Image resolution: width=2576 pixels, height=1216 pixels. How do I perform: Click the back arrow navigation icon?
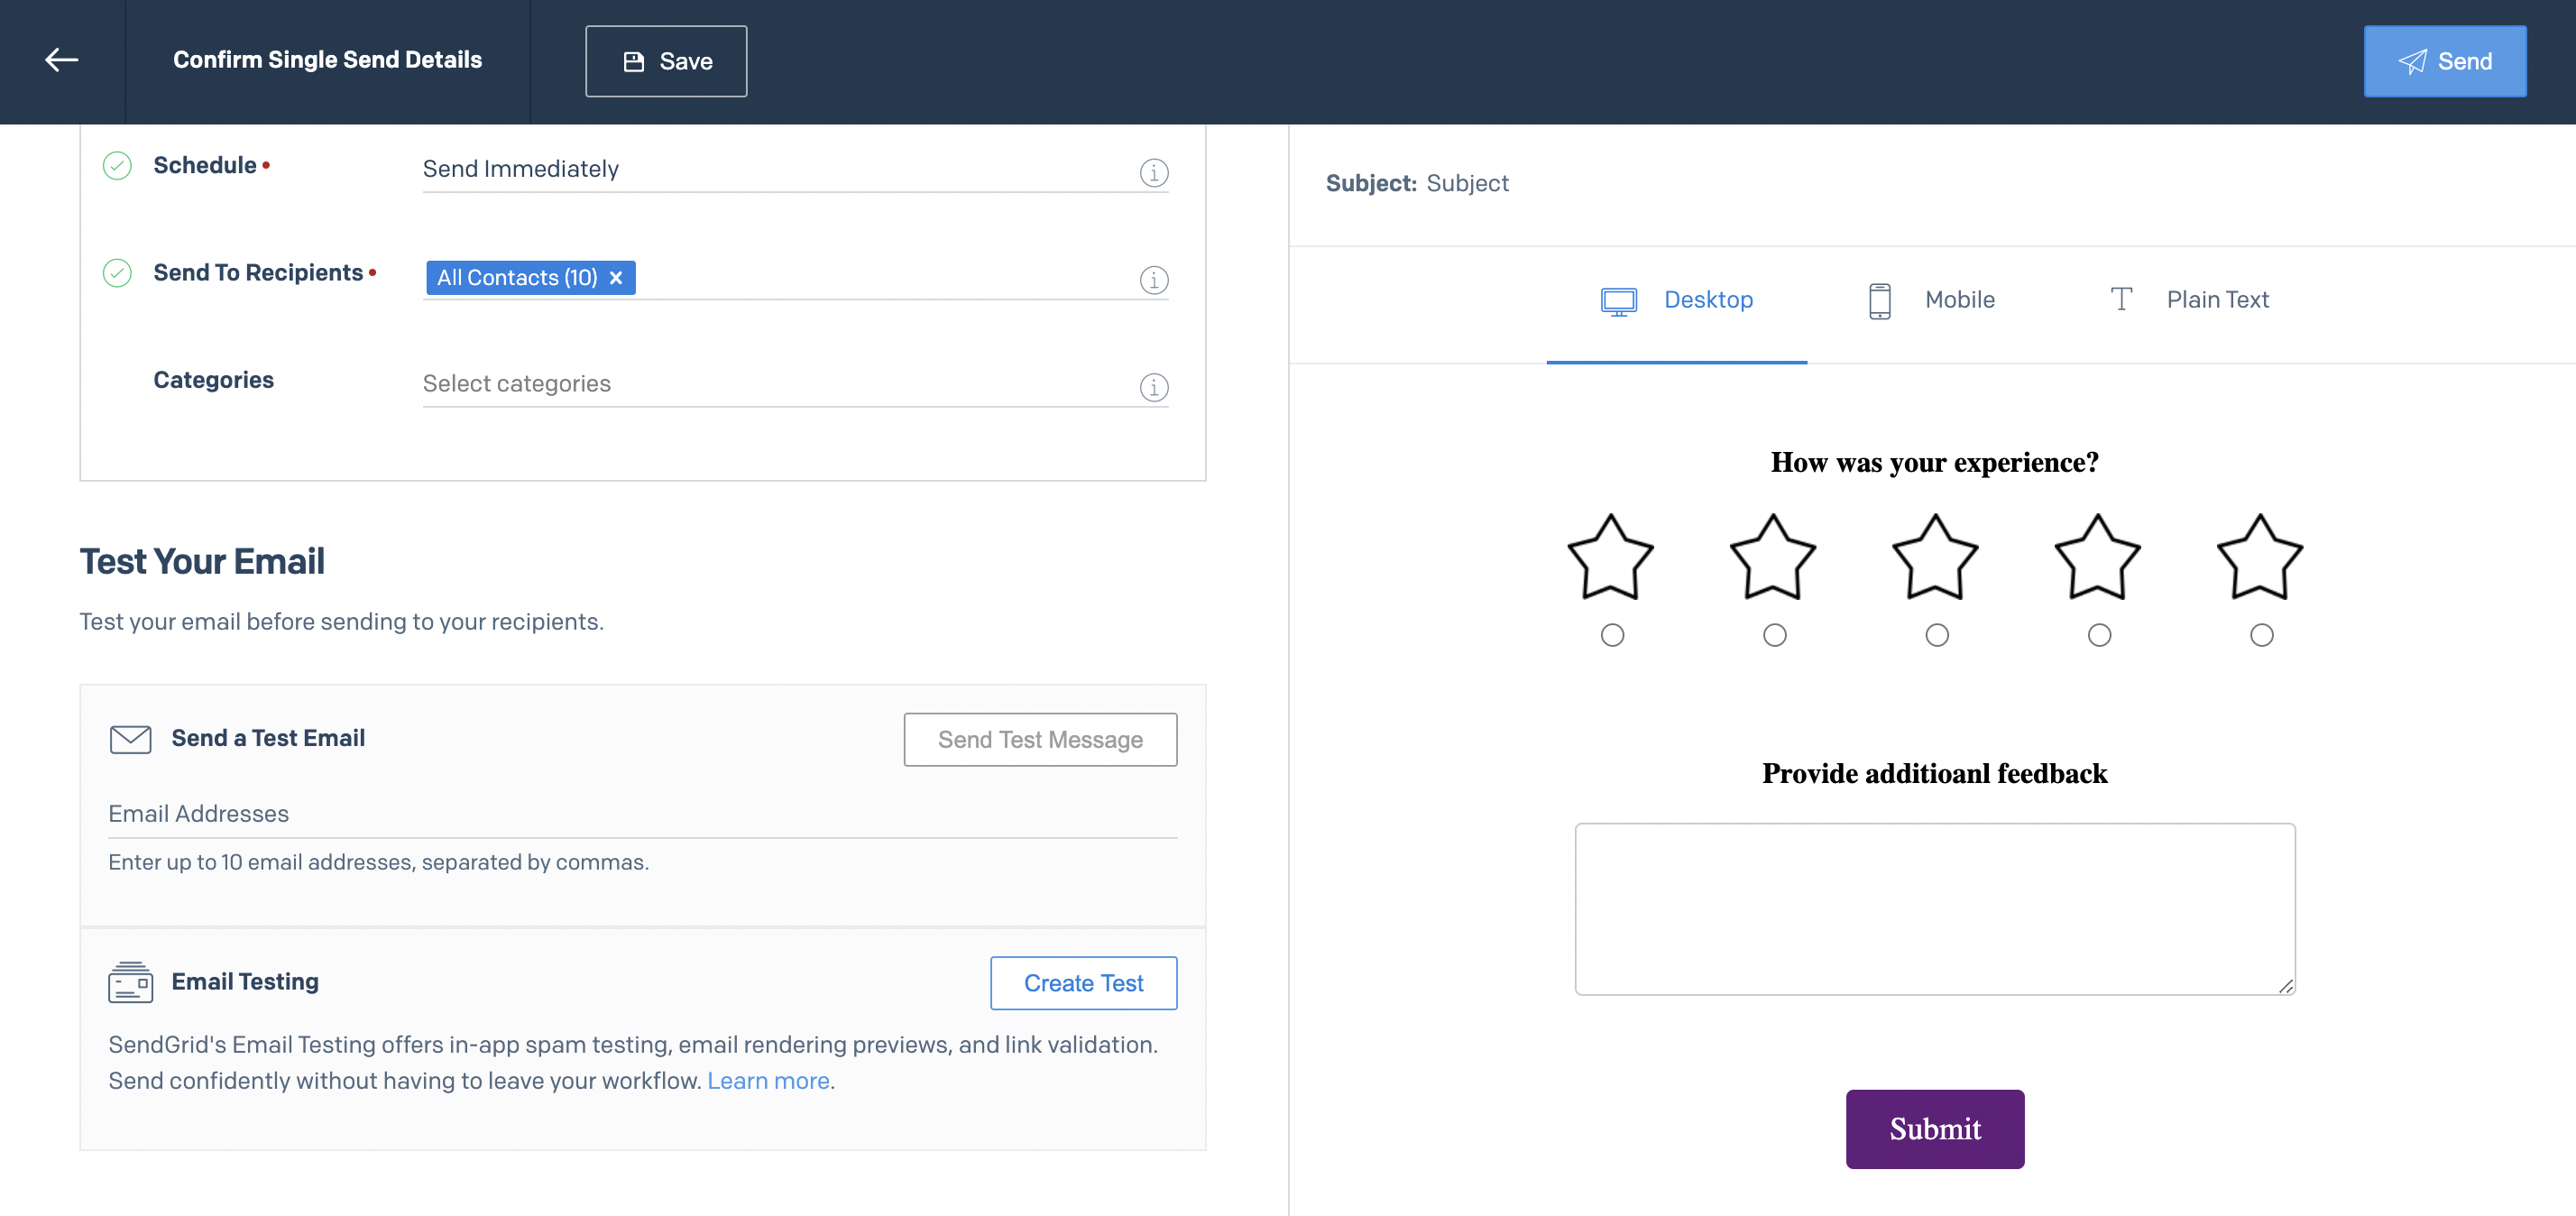[x=60, y=60]
